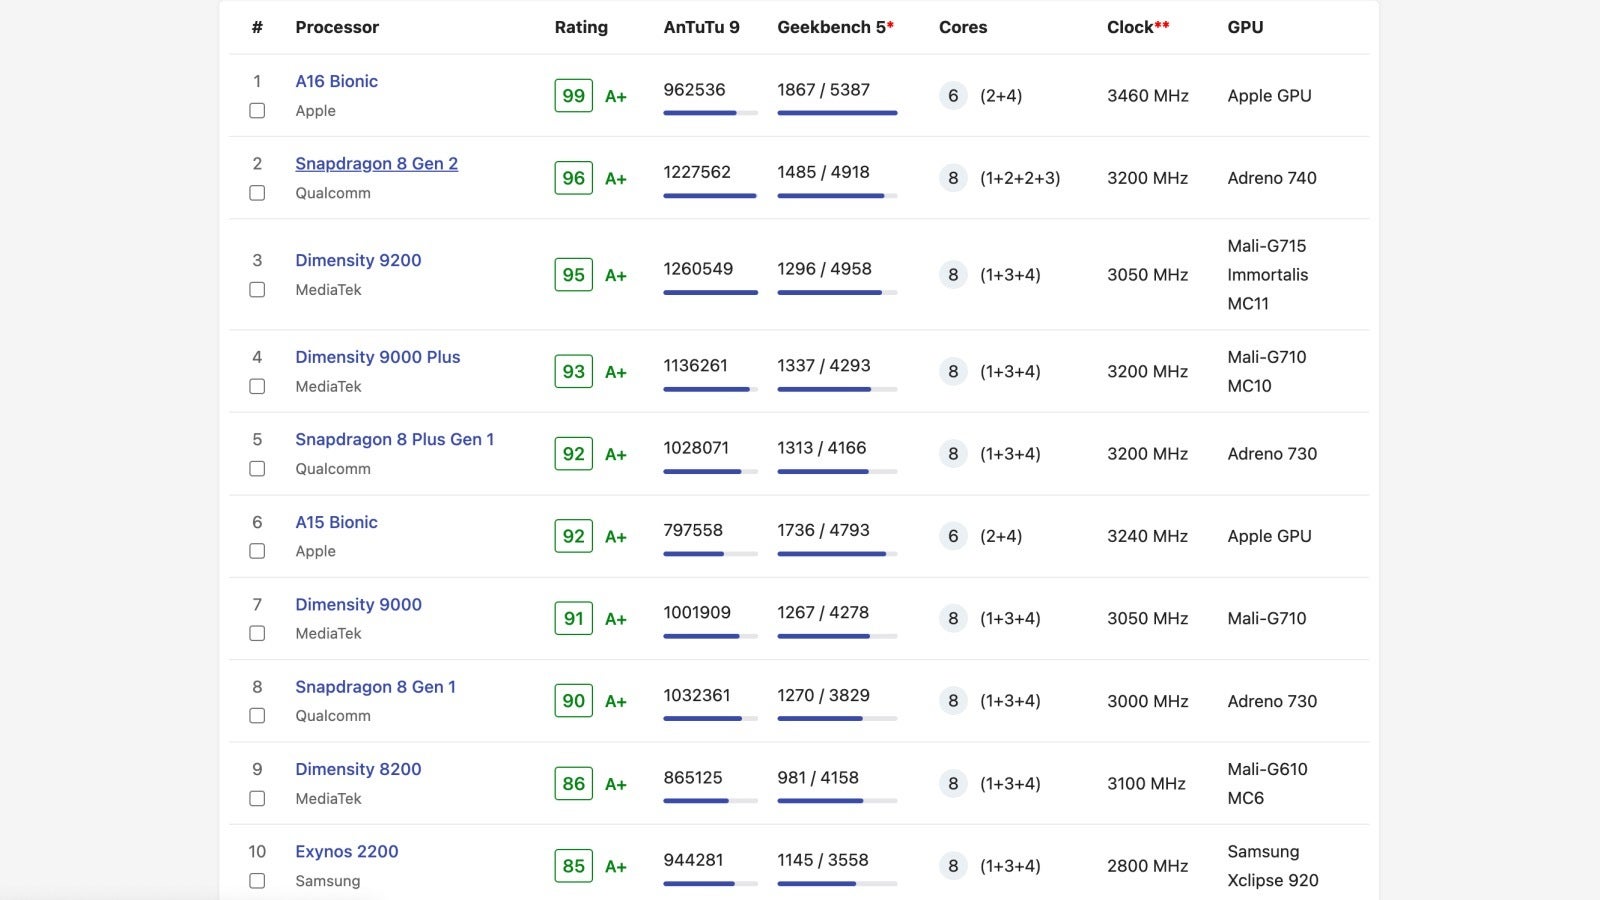Image resolution: width=1600 pixels, height=900 pixels.
Task: Open the Dimensity 9000 link
Action: [x=358, y=604]
